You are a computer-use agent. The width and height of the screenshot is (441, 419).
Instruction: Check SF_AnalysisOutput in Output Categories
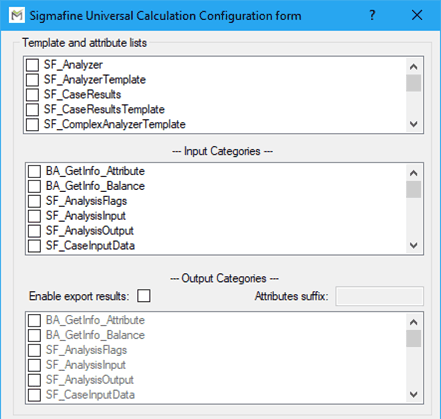pos(34,380)
